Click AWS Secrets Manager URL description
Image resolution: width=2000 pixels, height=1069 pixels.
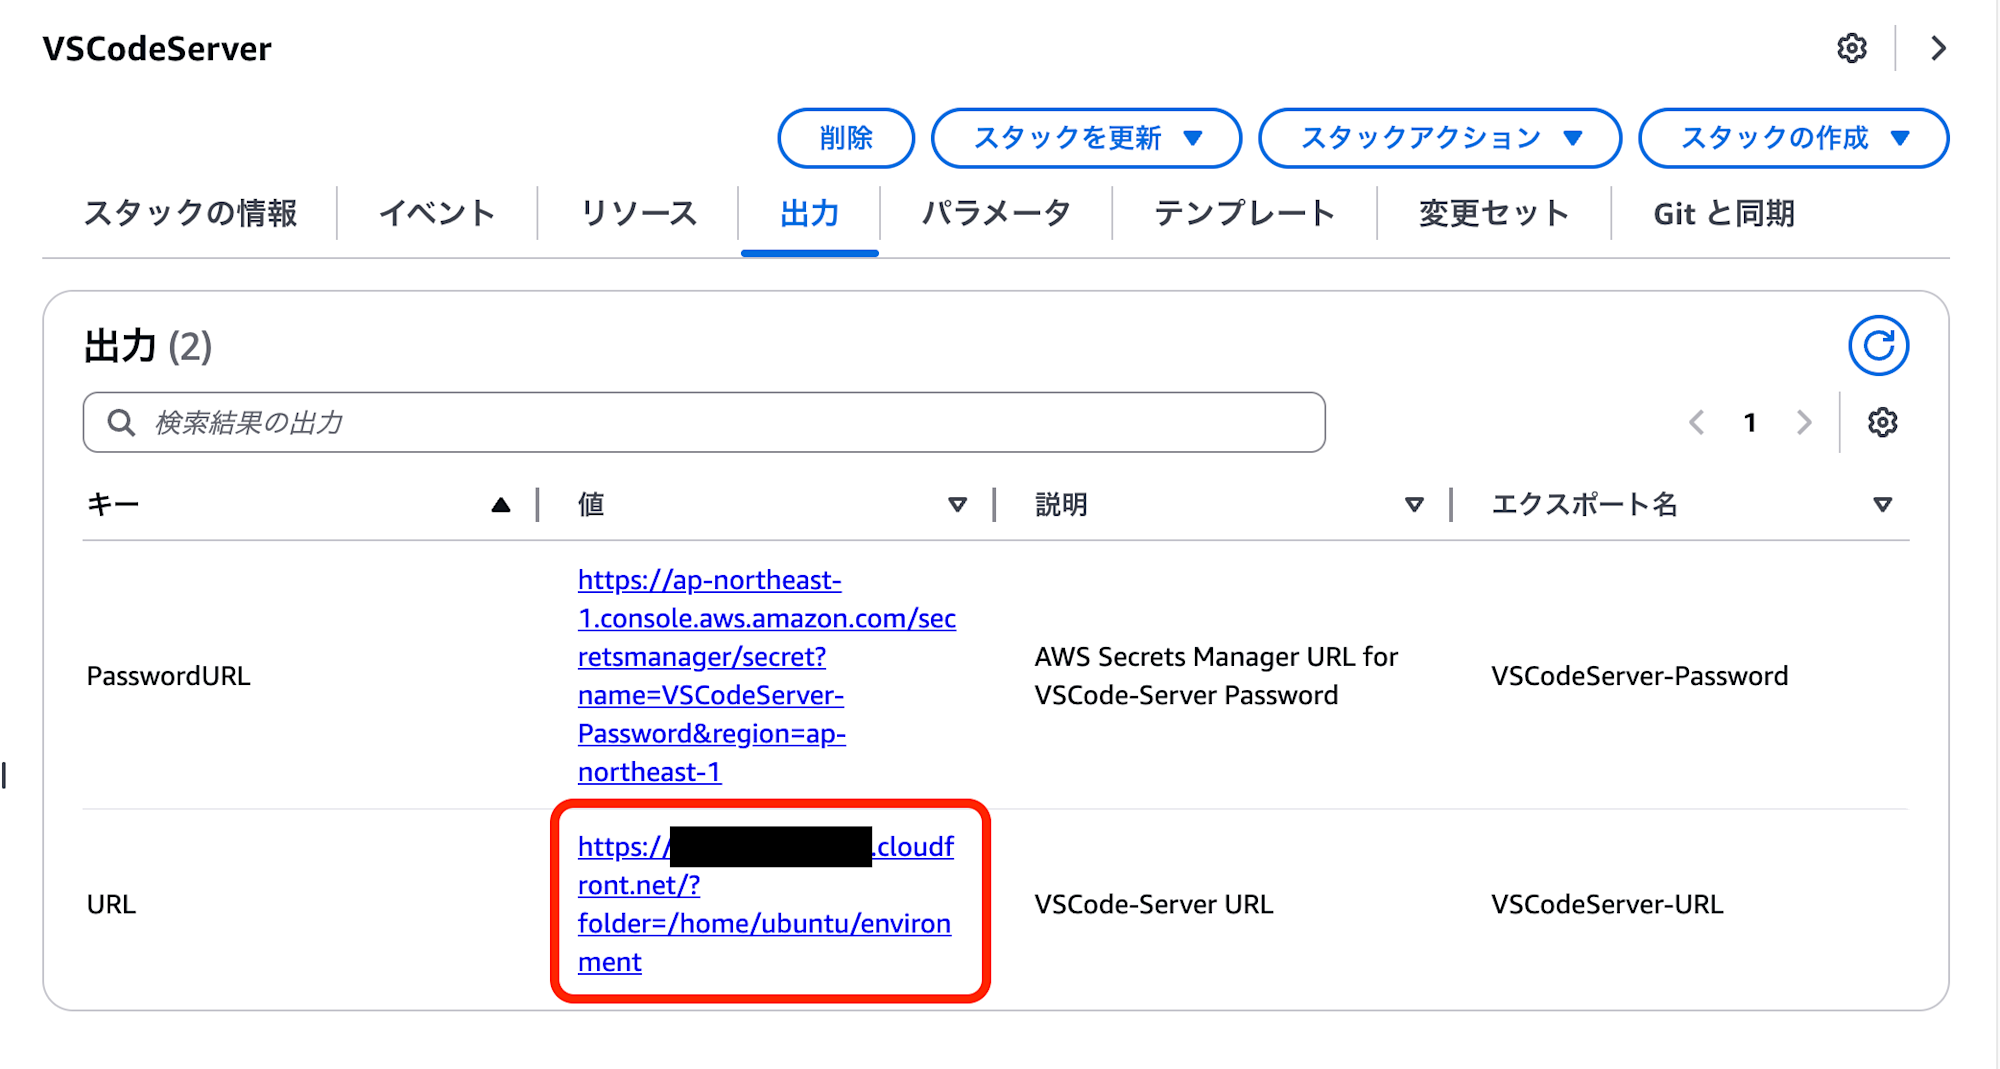(x=1216, y=676)
